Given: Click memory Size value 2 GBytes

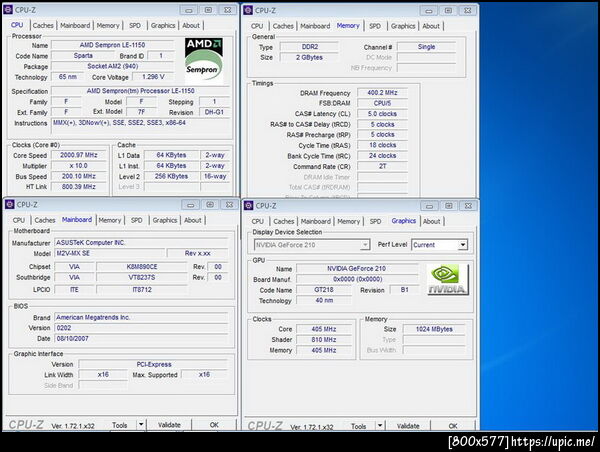Looking at the screenshot, I should pos(309,57).
